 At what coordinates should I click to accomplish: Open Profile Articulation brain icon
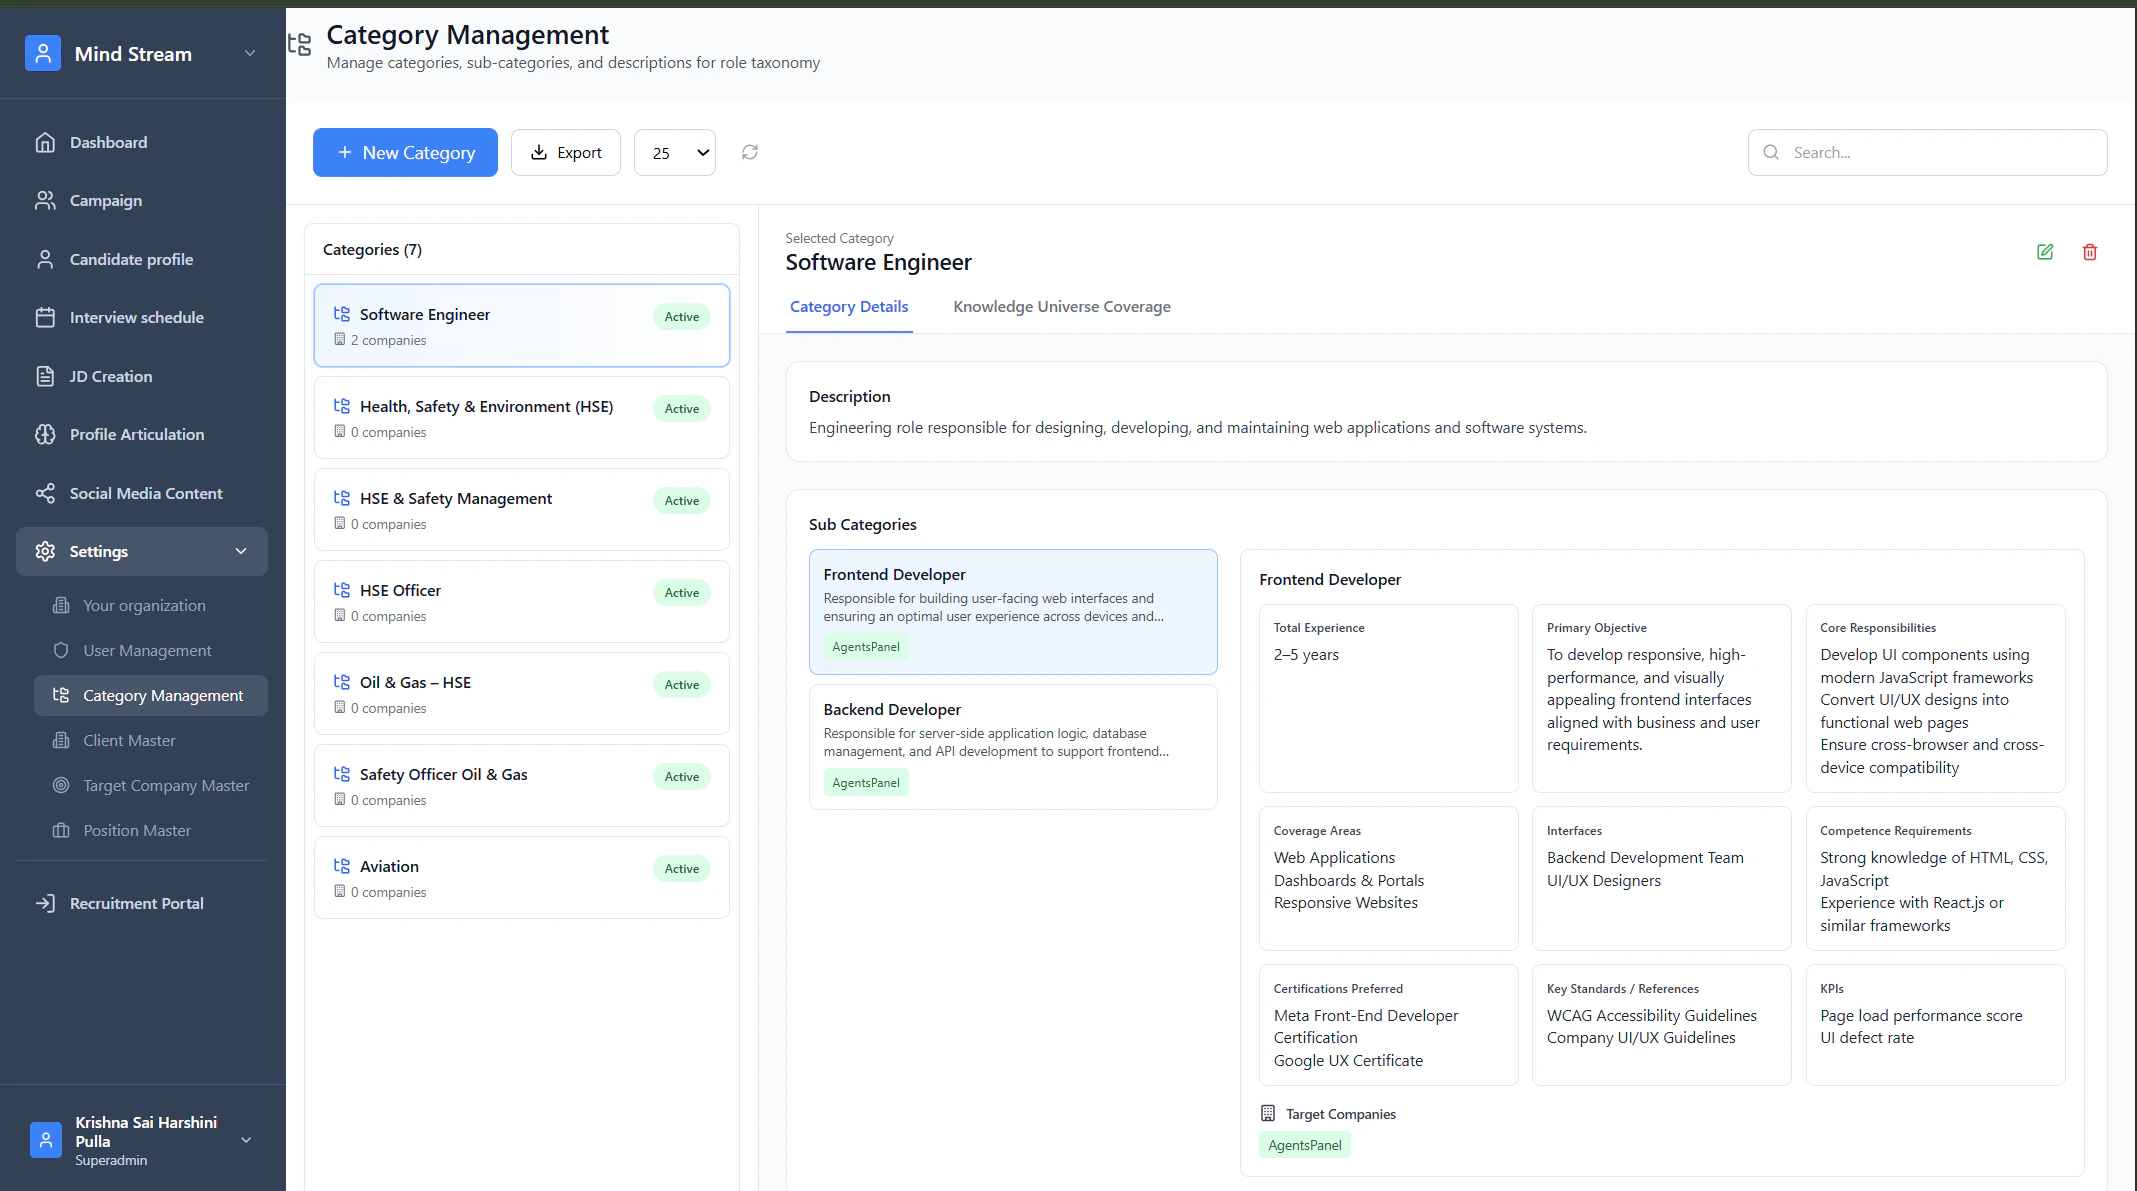45,434
